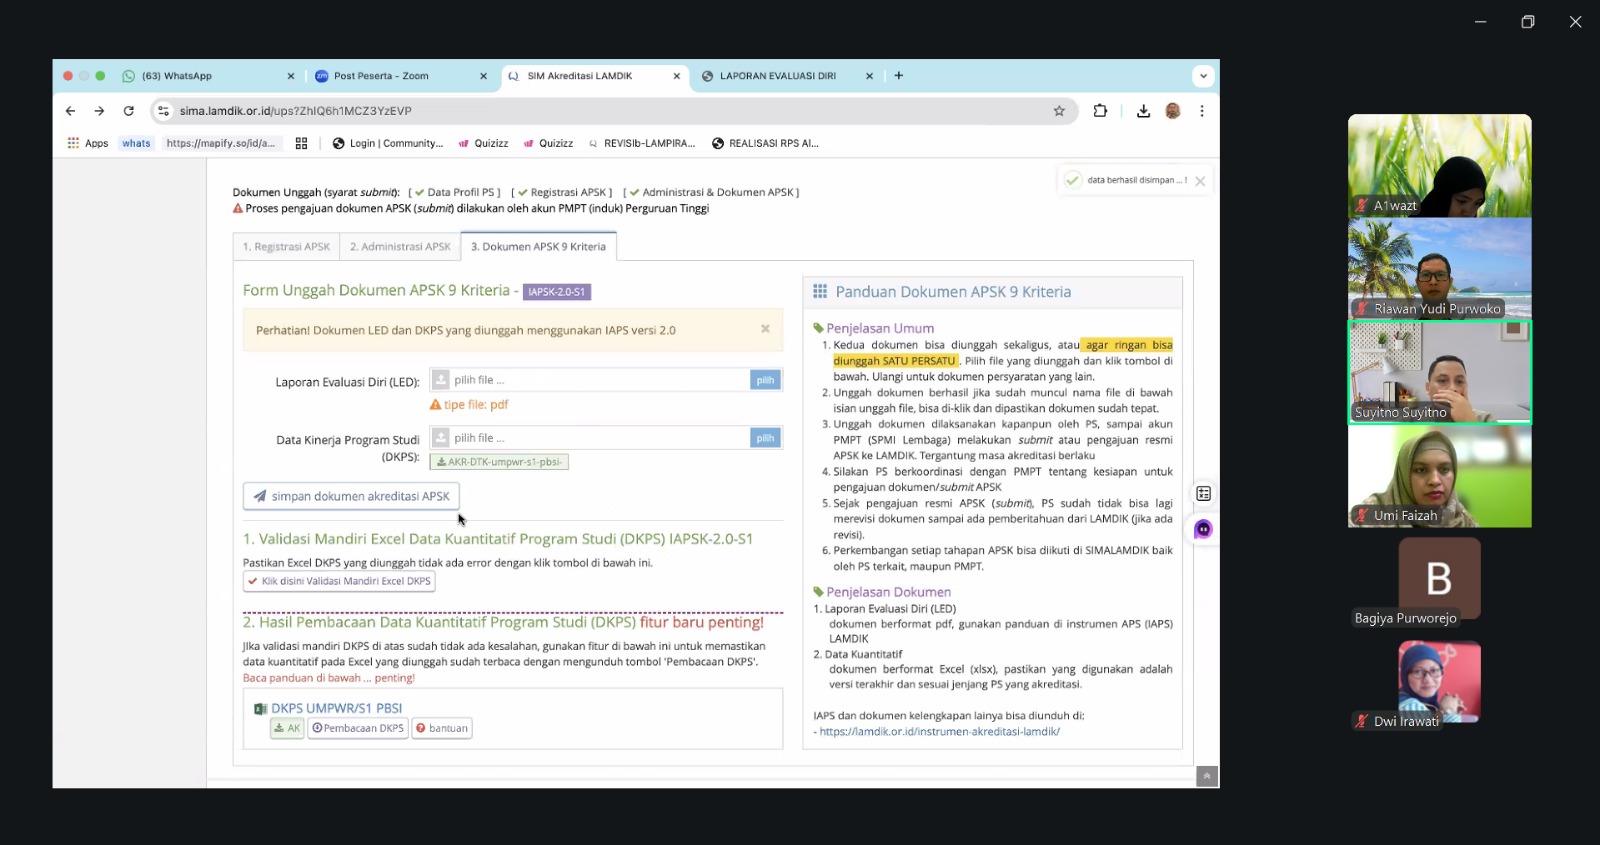Close the Perhatian warning alert
The width and height of the screenshot is (1600, 845).
pos(765,329)
